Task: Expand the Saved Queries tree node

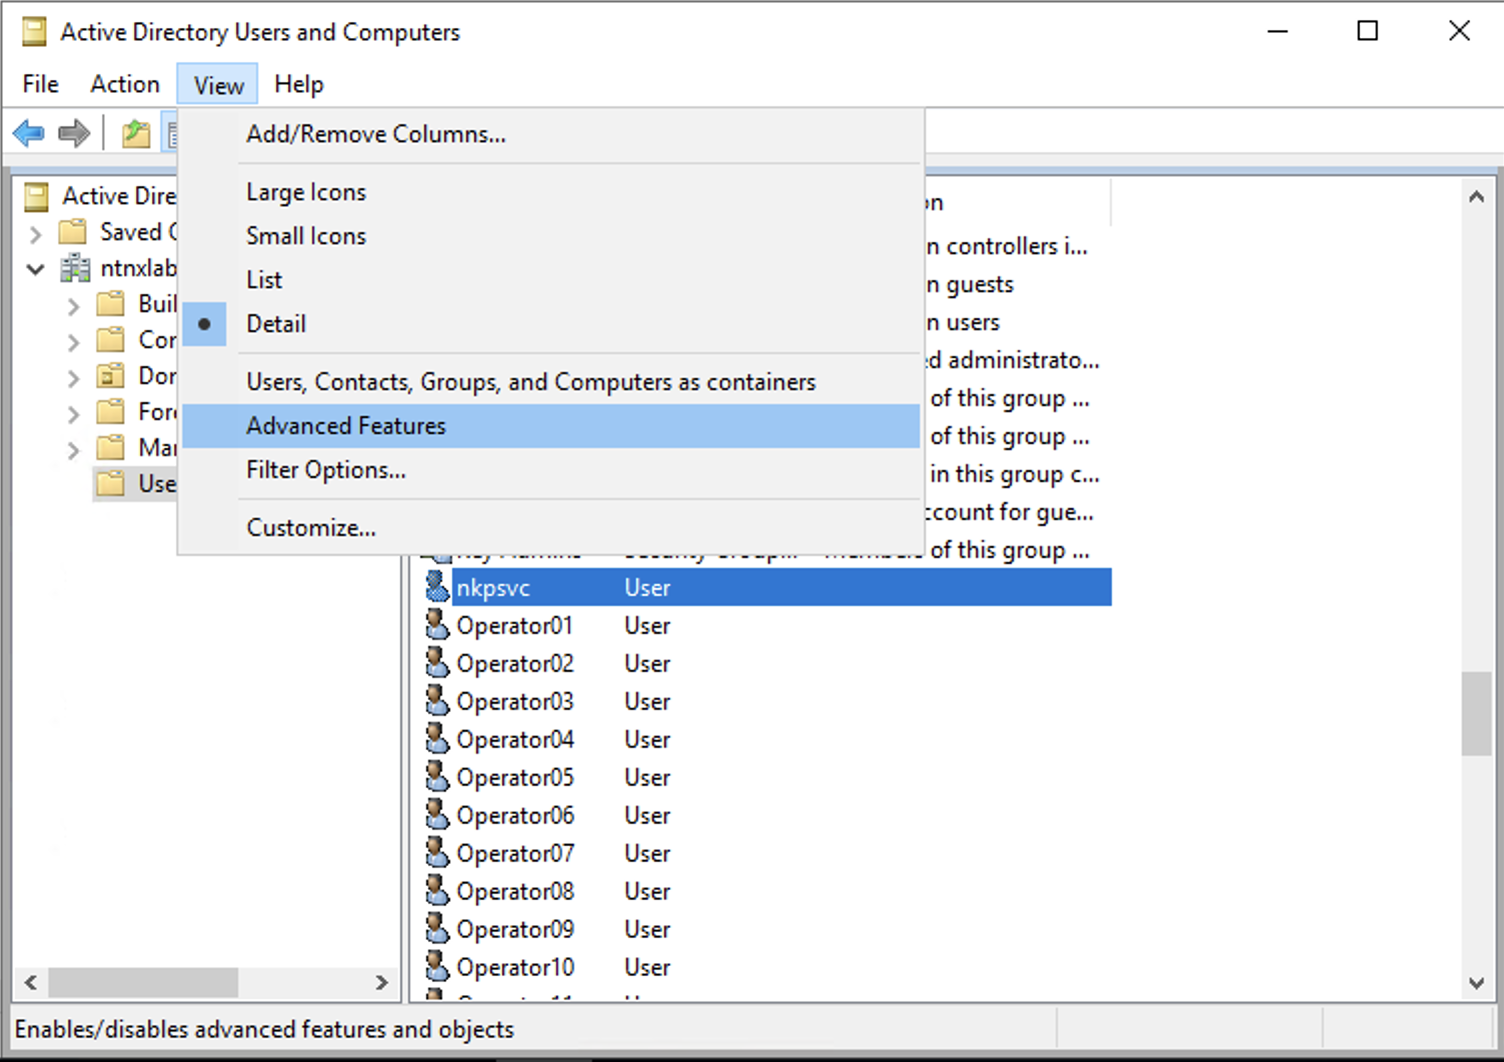Action: pyautogui.click(x=36, y=234)
